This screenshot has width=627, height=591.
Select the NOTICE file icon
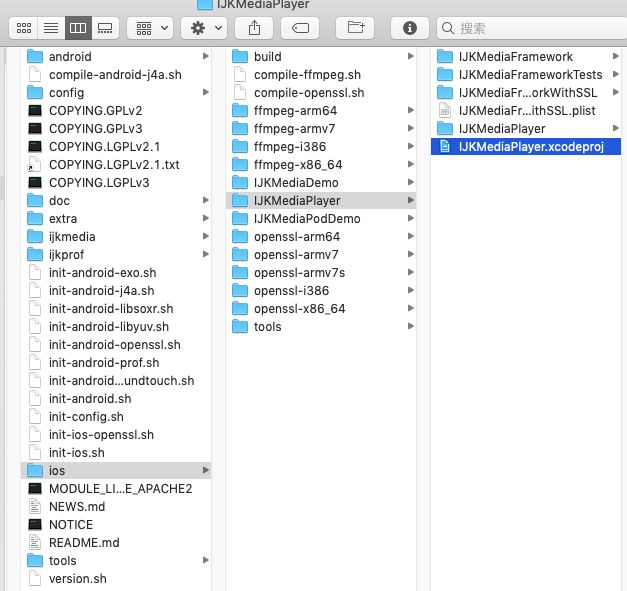tap(35, 524)
